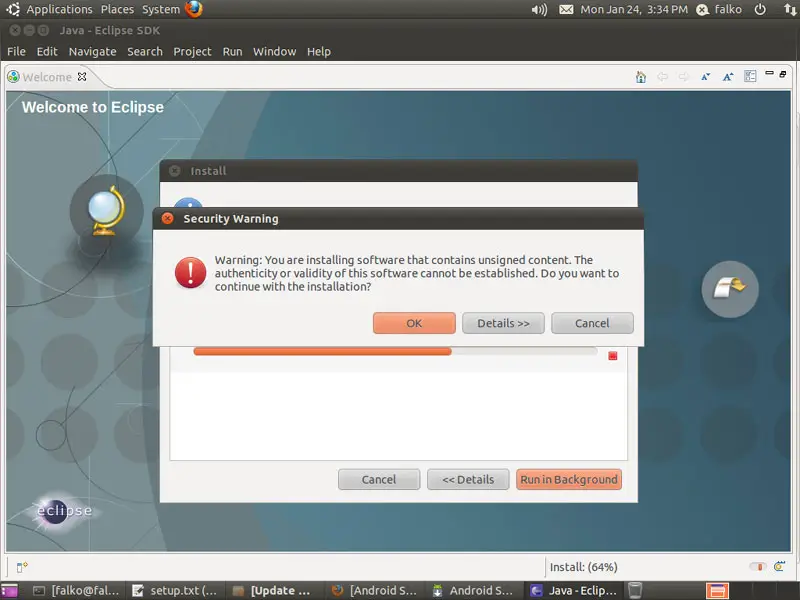The width and height of the screenshot is (800, 600).
Task: Click Cancel in the Security Warning dialog
Action: pos(592,323)
